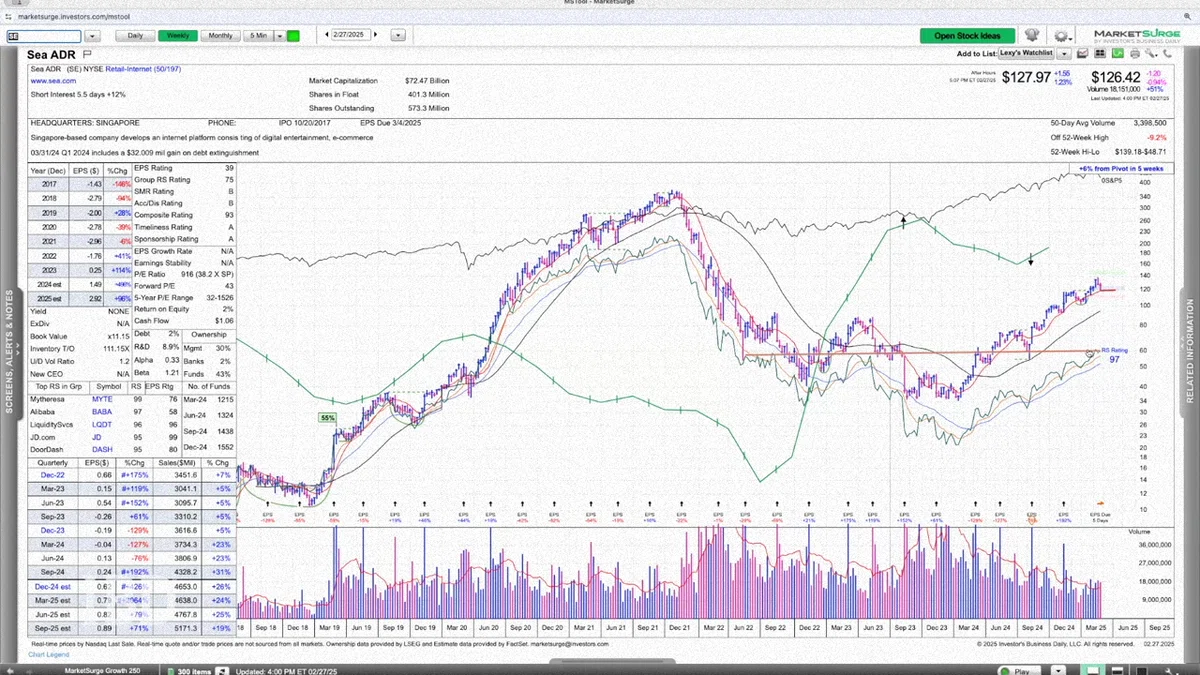Open the chart view icon
This screenshot has height=675, width=1200.
(1082, 53)
